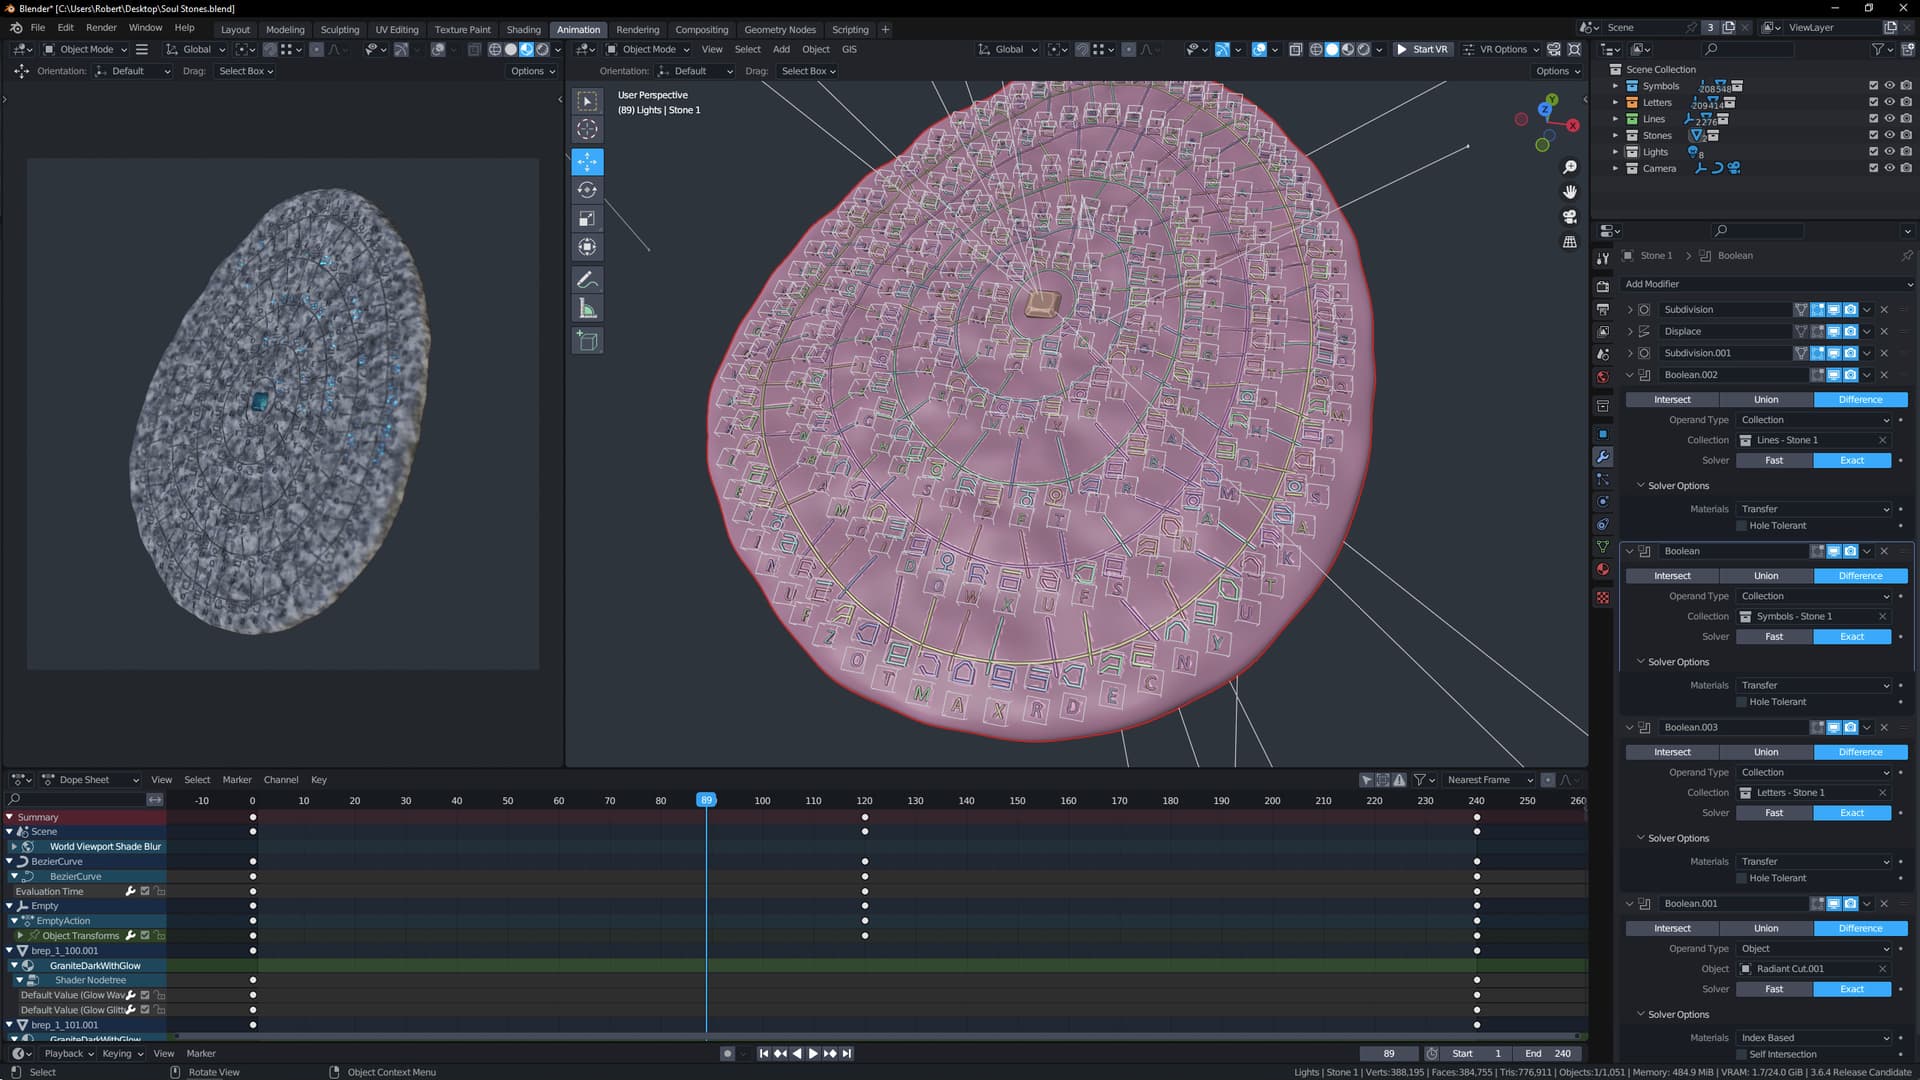Select the Measure tool icon
The image size is (1920, 1080).
click(x=587, y=309)
